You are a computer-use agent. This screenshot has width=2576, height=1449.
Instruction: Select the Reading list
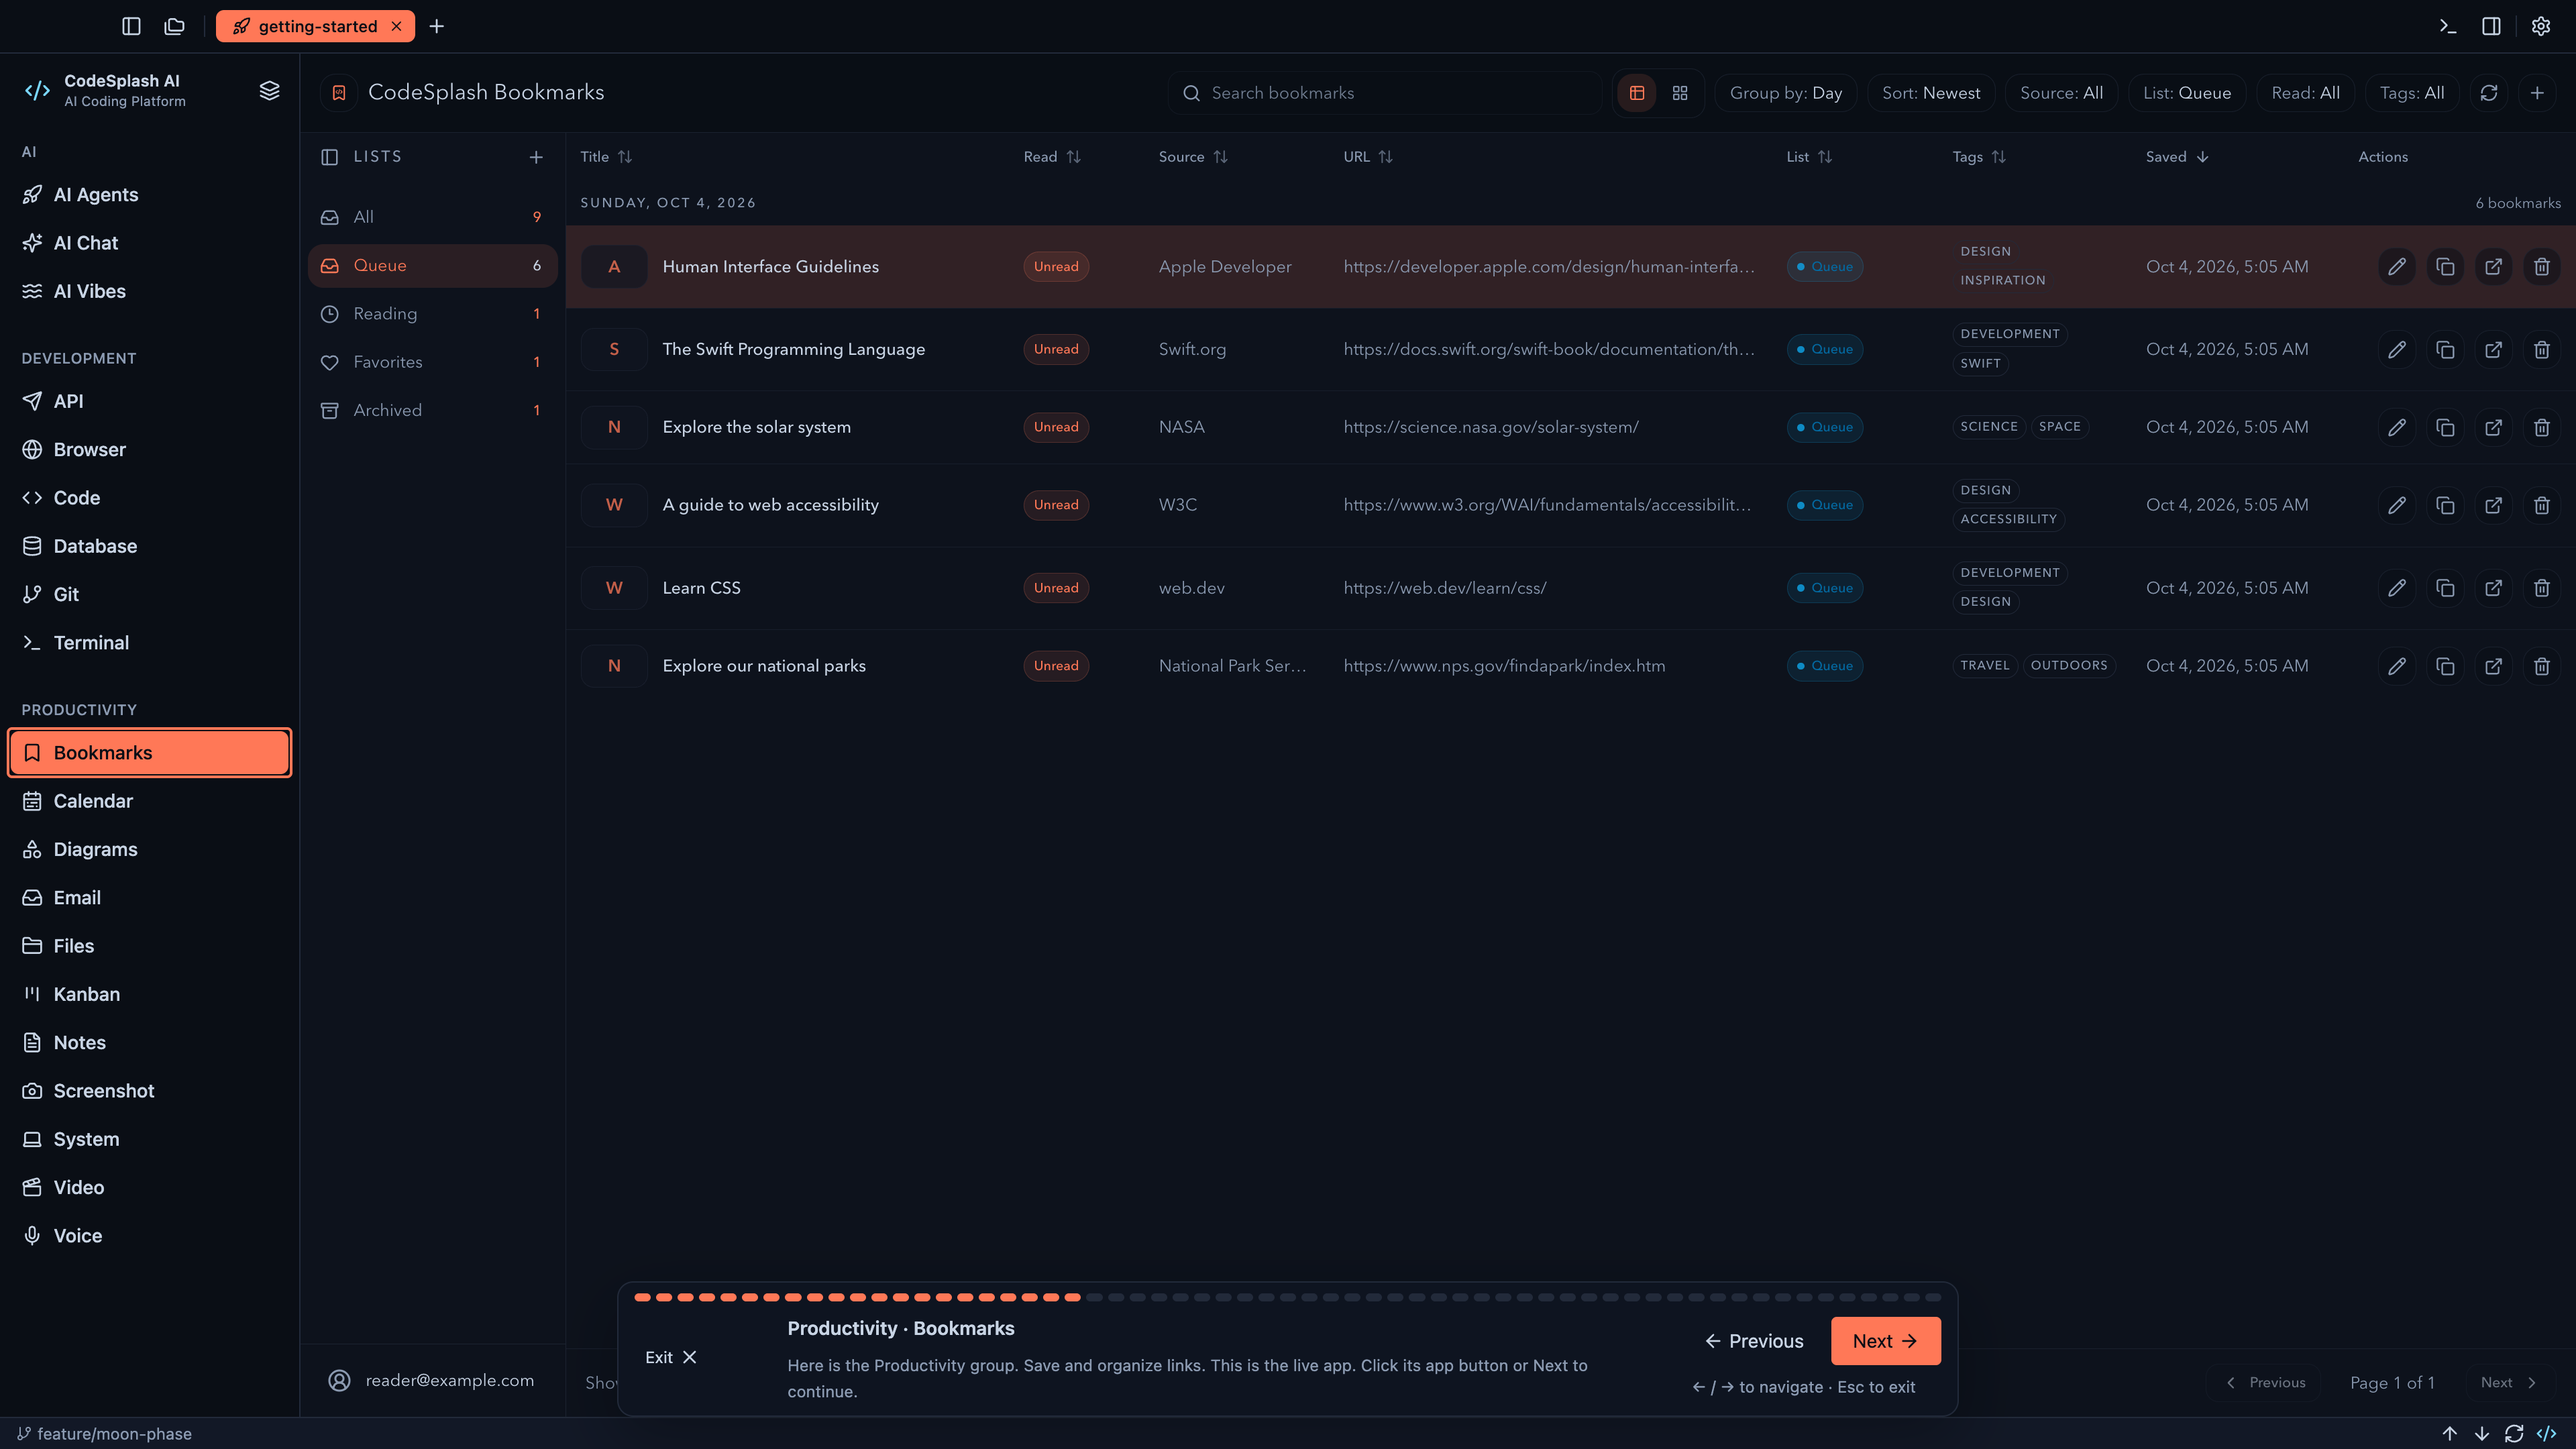(432, 314)
